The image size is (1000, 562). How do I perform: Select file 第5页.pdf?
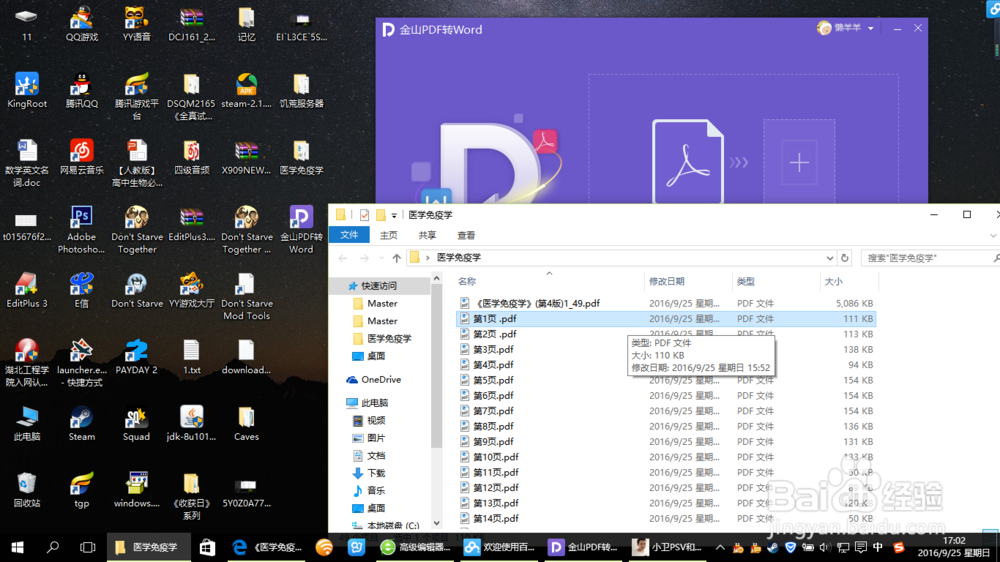[x=666, y=380]
